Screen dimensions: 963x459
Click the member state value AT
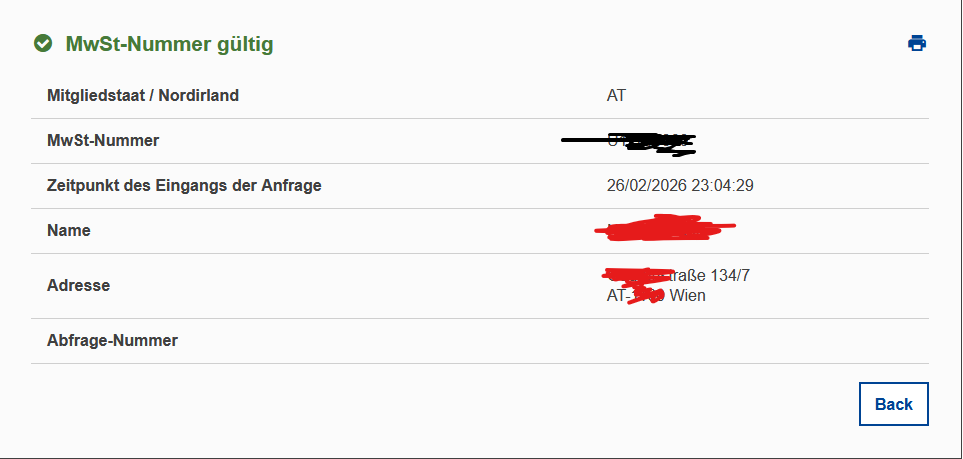tap(616, 96)
